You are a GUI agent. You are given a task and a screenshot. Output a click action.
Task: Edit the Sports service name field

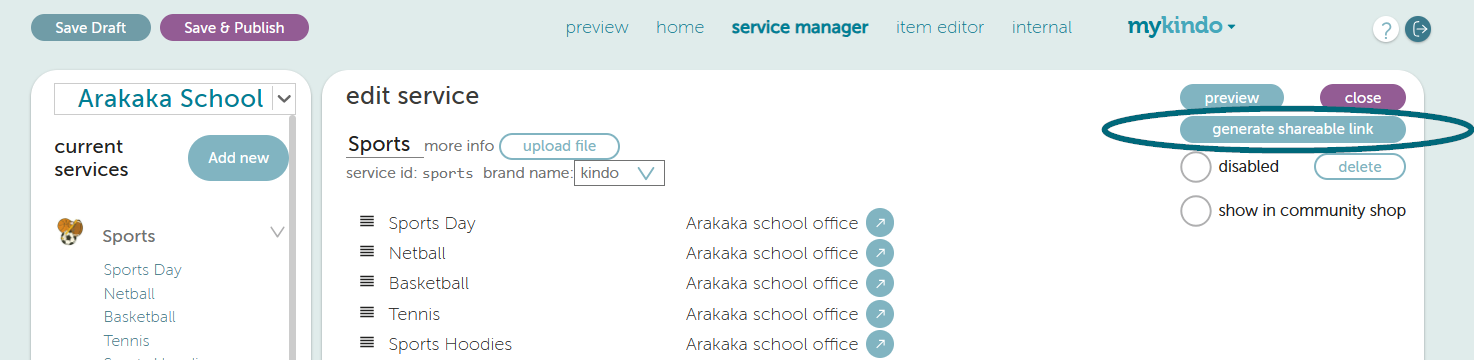point(379,145)
